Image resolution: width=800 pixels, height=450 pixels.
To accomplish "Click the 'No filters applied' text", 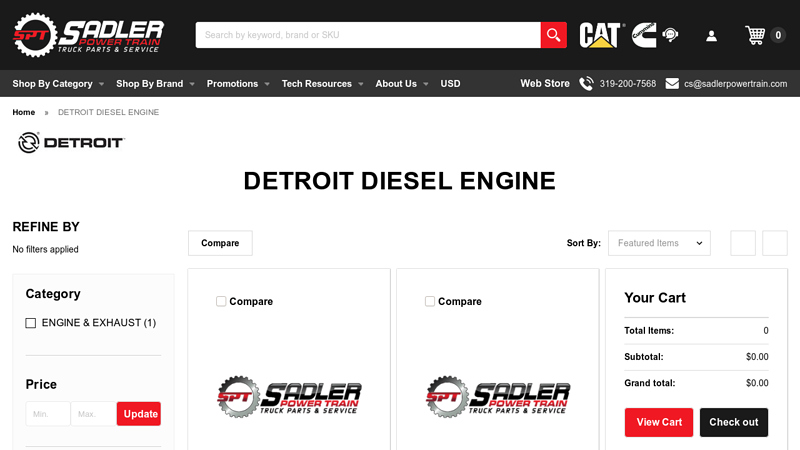I will pos(45,249).
